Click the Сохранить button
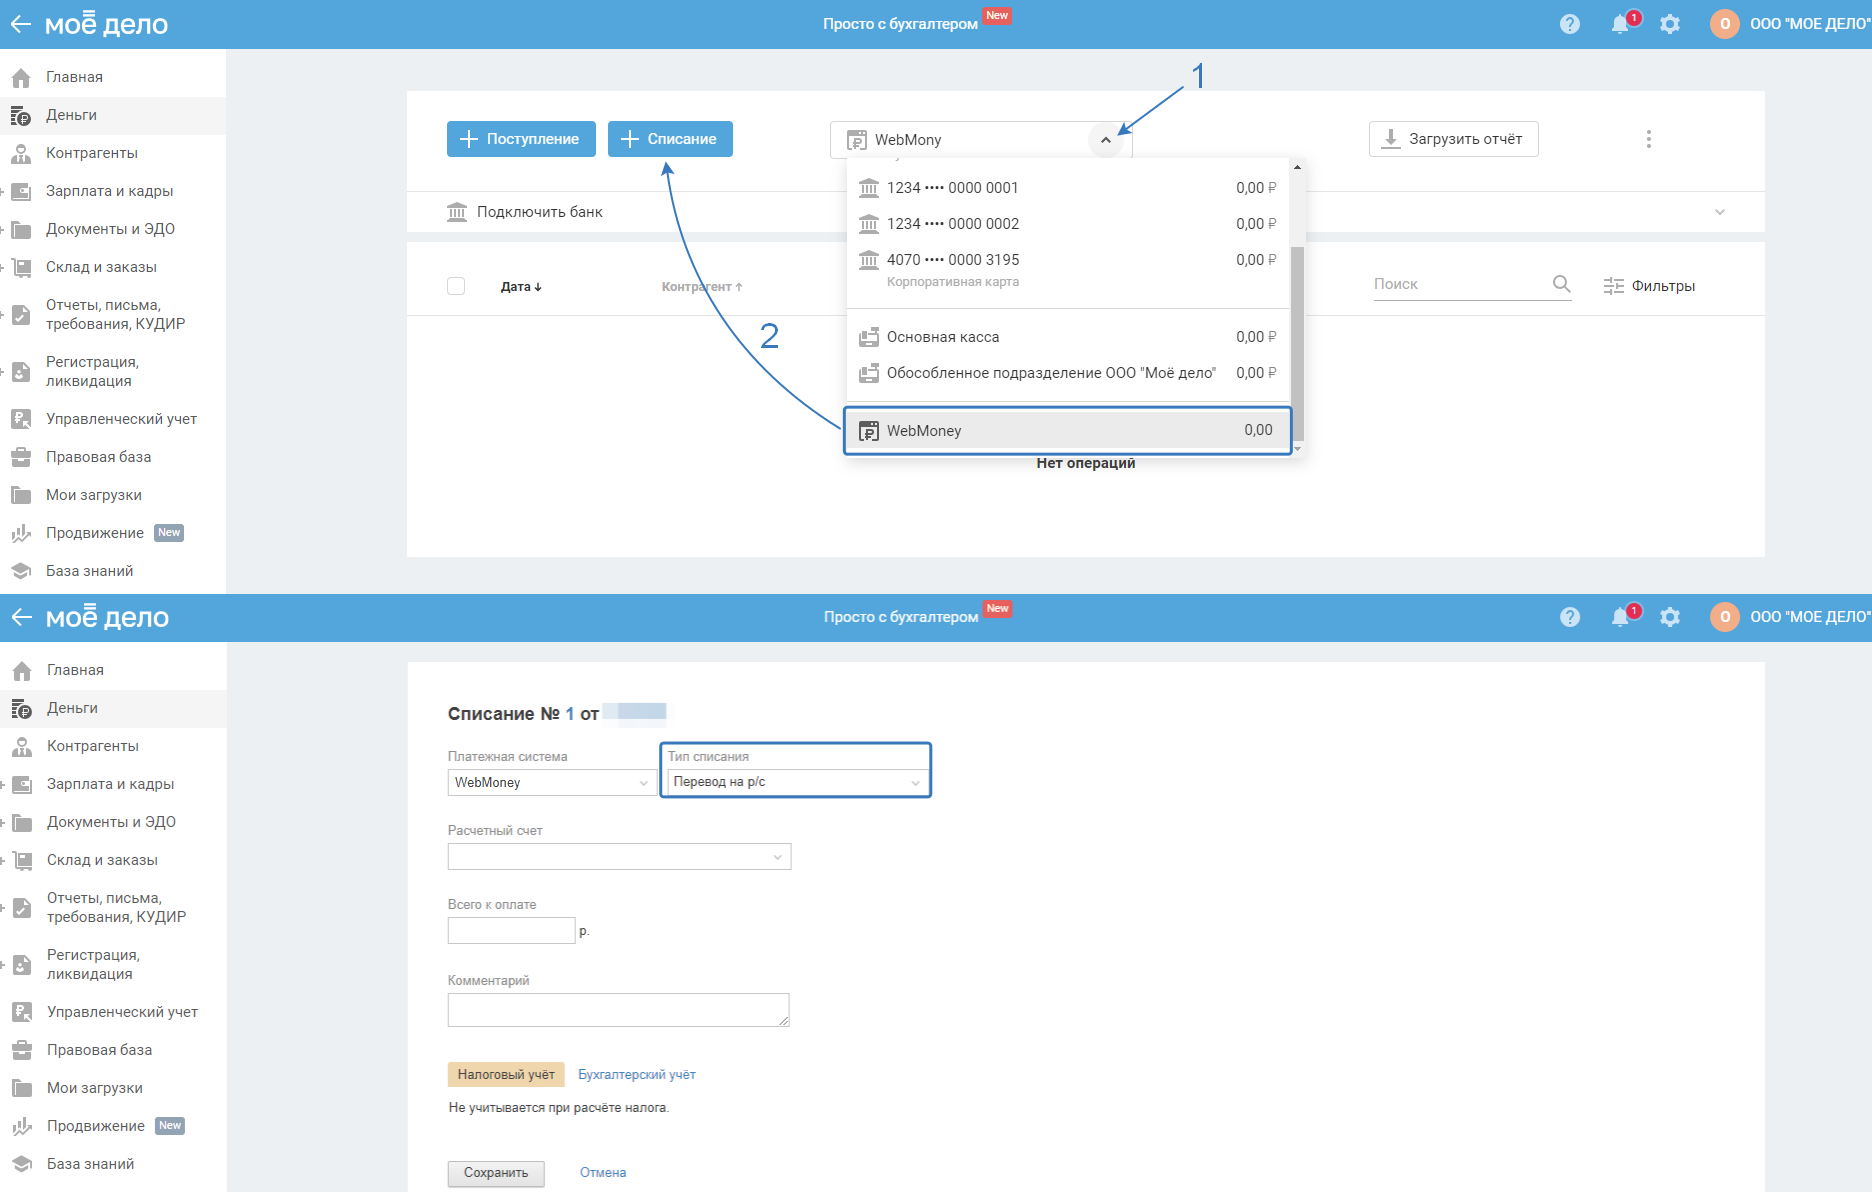Viewport: 1872px width, 1194px height. [x=496, y=1173]
